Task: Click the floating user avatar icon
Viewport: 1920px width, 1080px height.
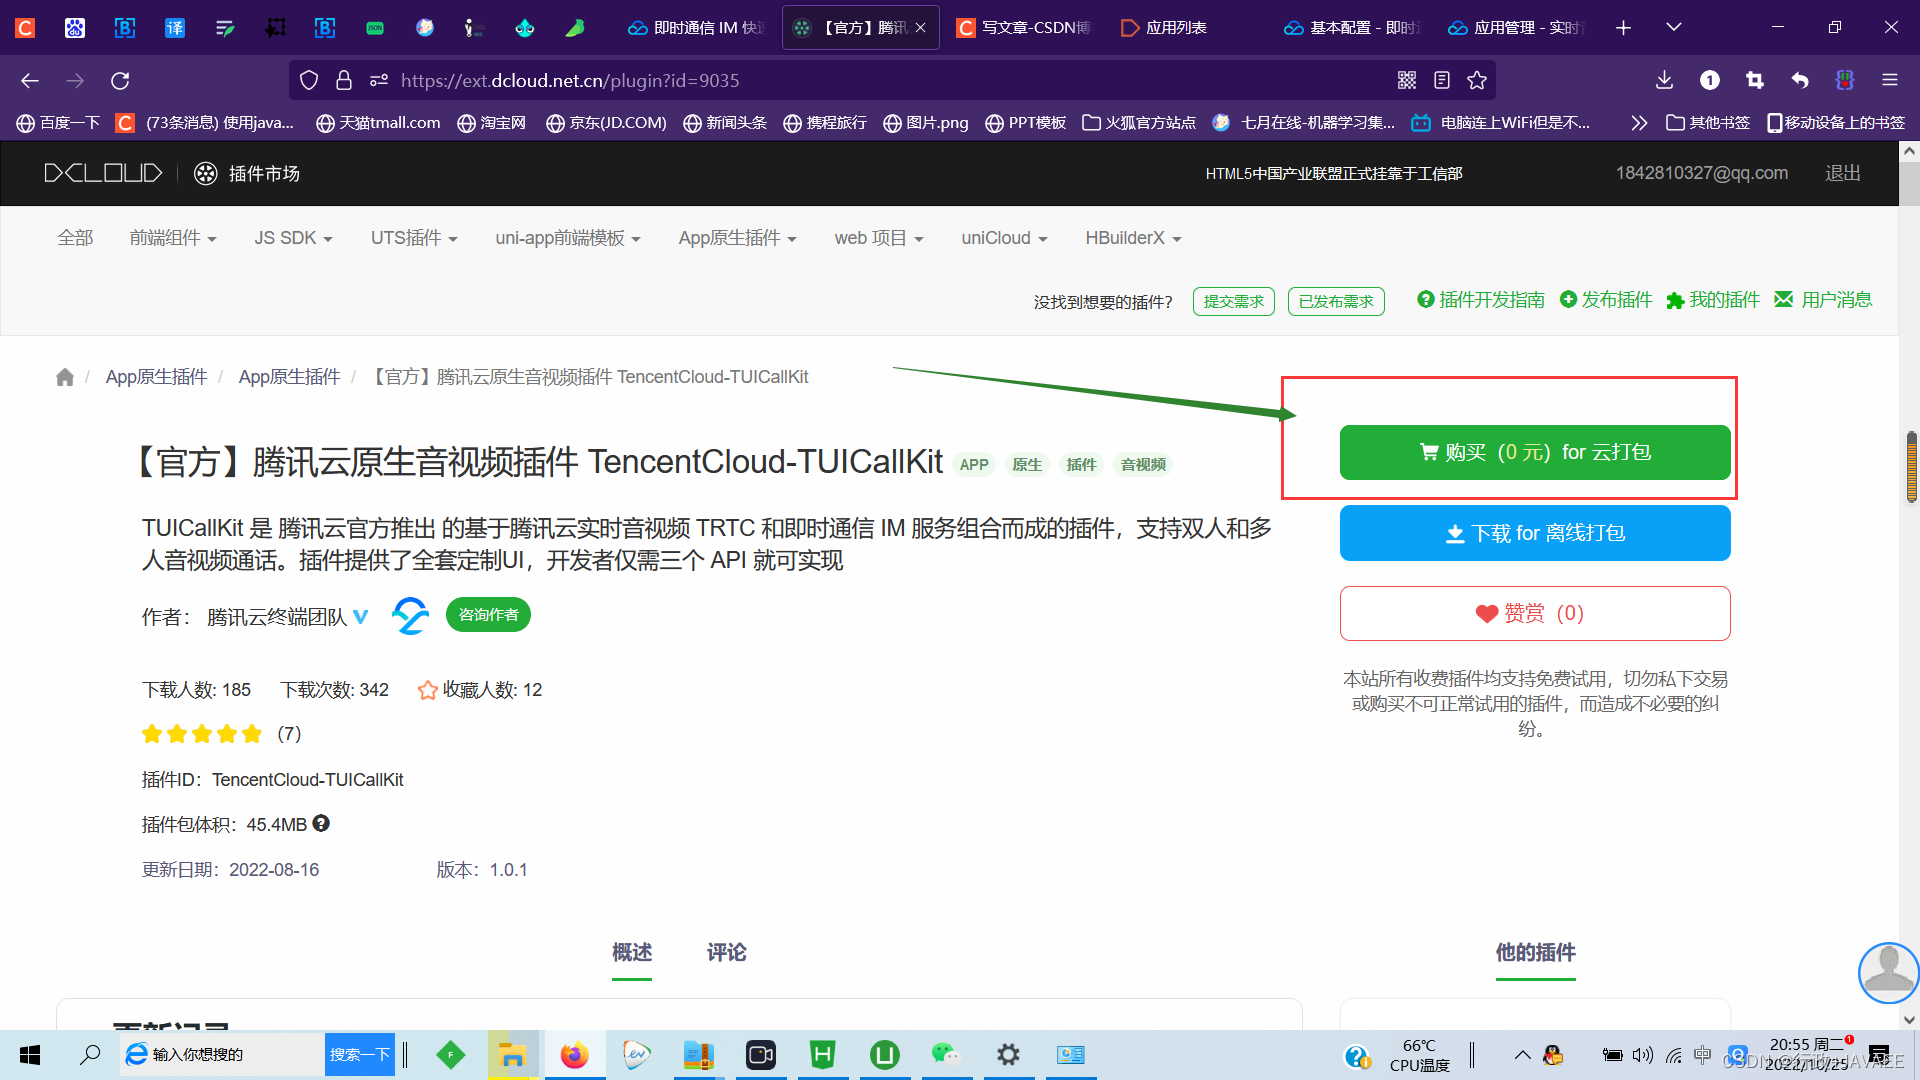Action: (1888, 972)
